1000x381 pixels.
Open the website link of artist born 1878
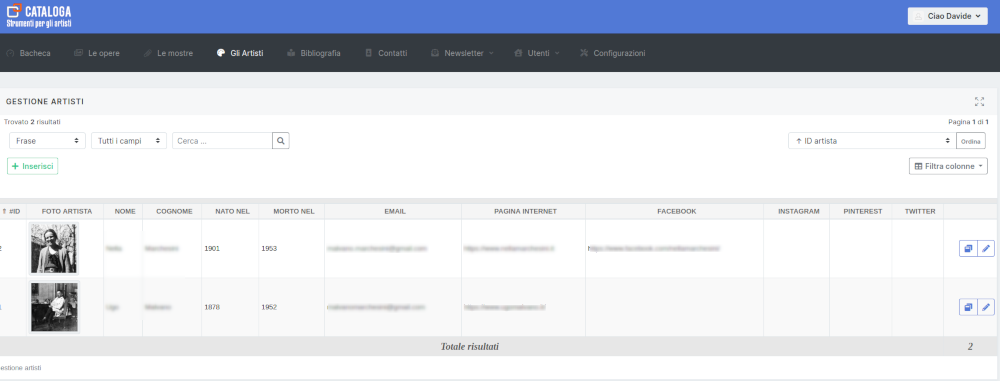point(504,307)
